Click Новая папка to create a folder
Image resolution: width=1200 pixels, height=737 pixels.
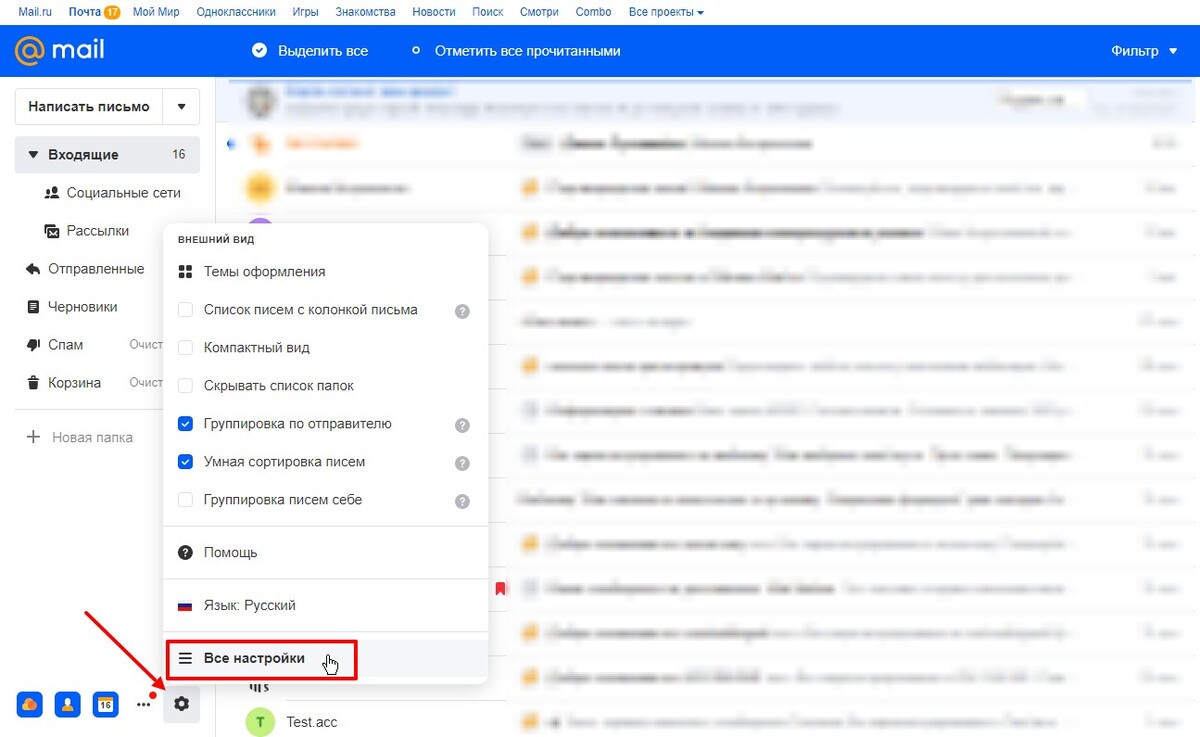pyautogui.click(x=92, y=437)
